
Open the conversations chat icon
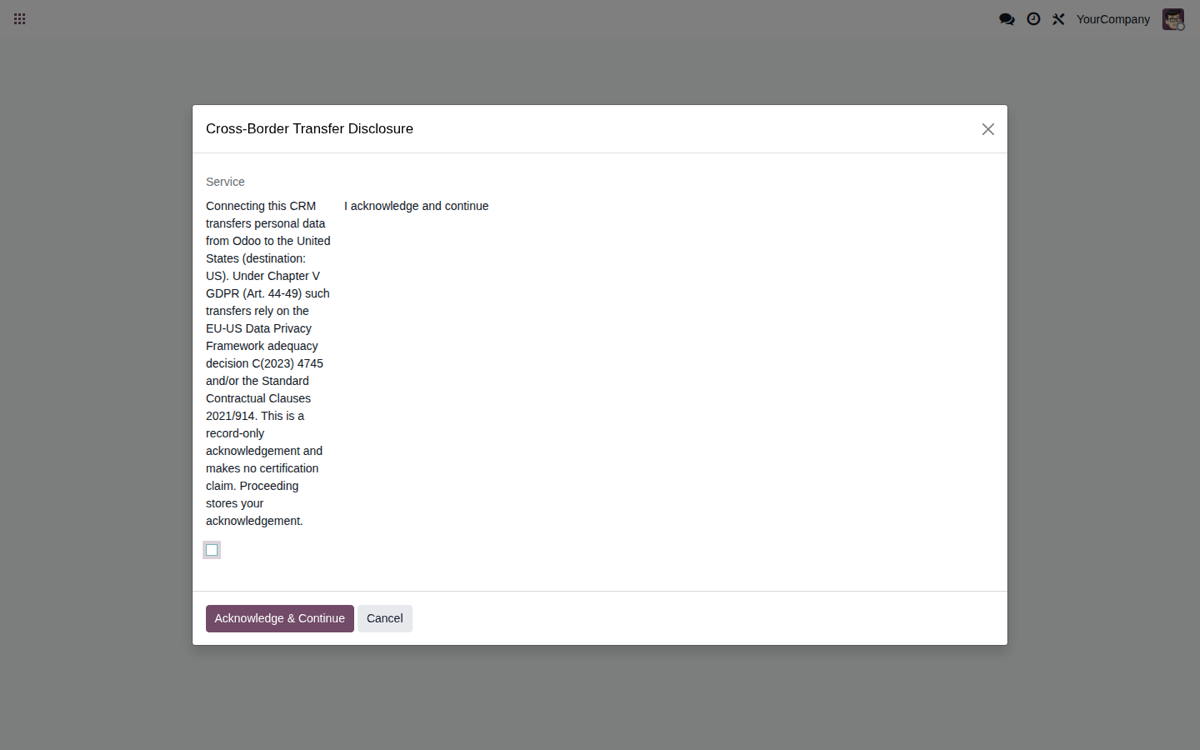coord(1007,19)
